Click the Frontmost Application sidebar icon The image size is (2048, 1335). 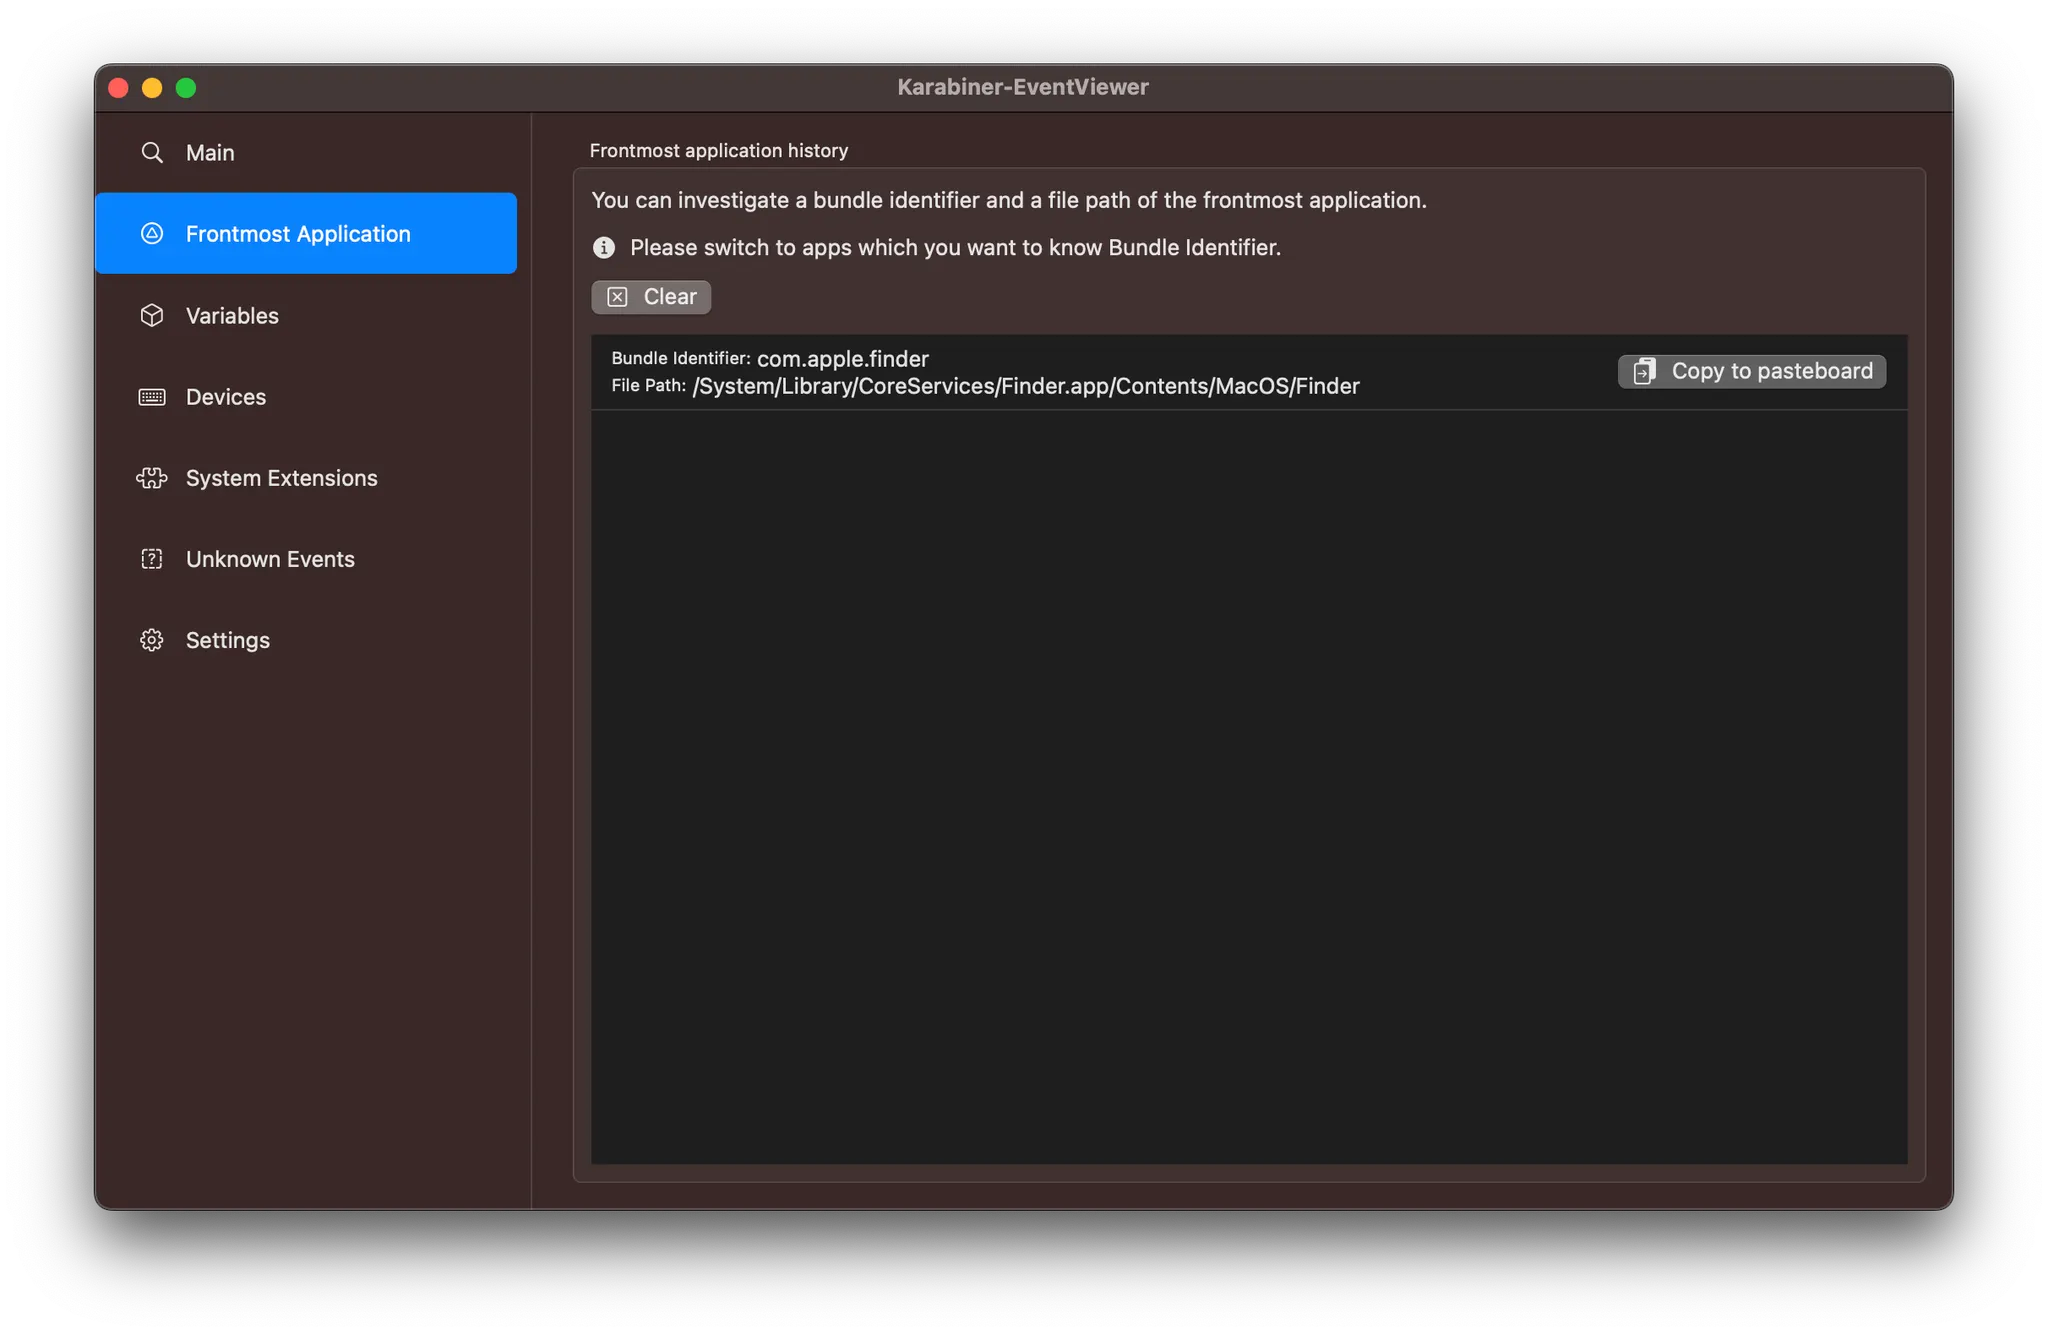click(152, 234)
